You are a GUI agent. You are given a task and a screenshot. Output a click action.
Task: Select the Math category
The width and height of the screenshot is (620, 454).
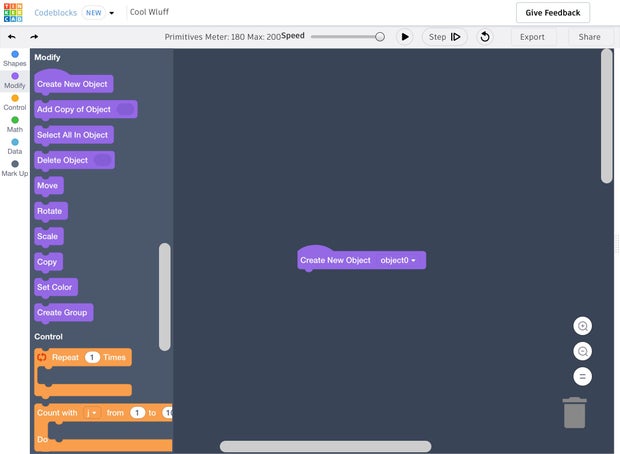point(15,124)
